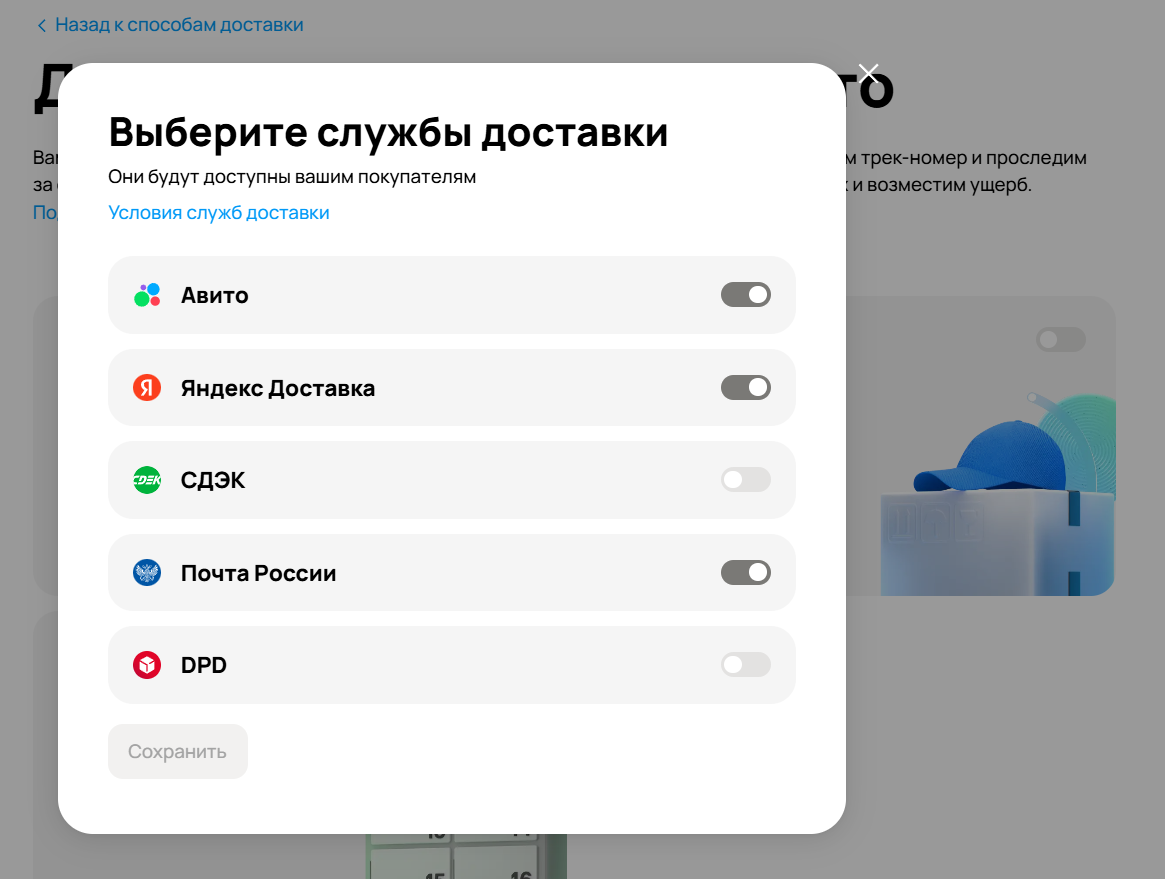
Task: Click the СДЭК label text
Action: [x=213, y=481]
